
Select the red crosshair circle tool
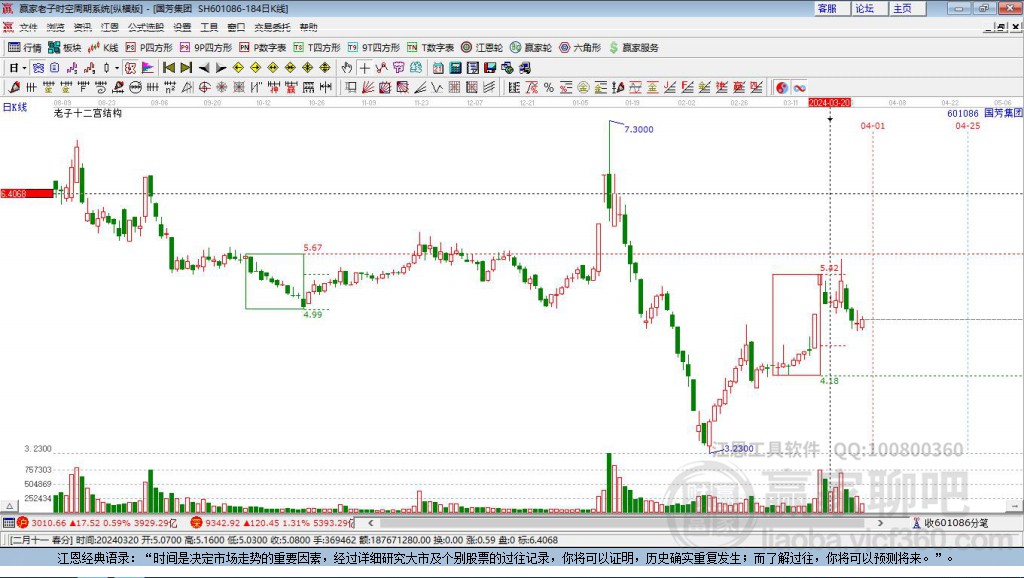pos(204,88)
